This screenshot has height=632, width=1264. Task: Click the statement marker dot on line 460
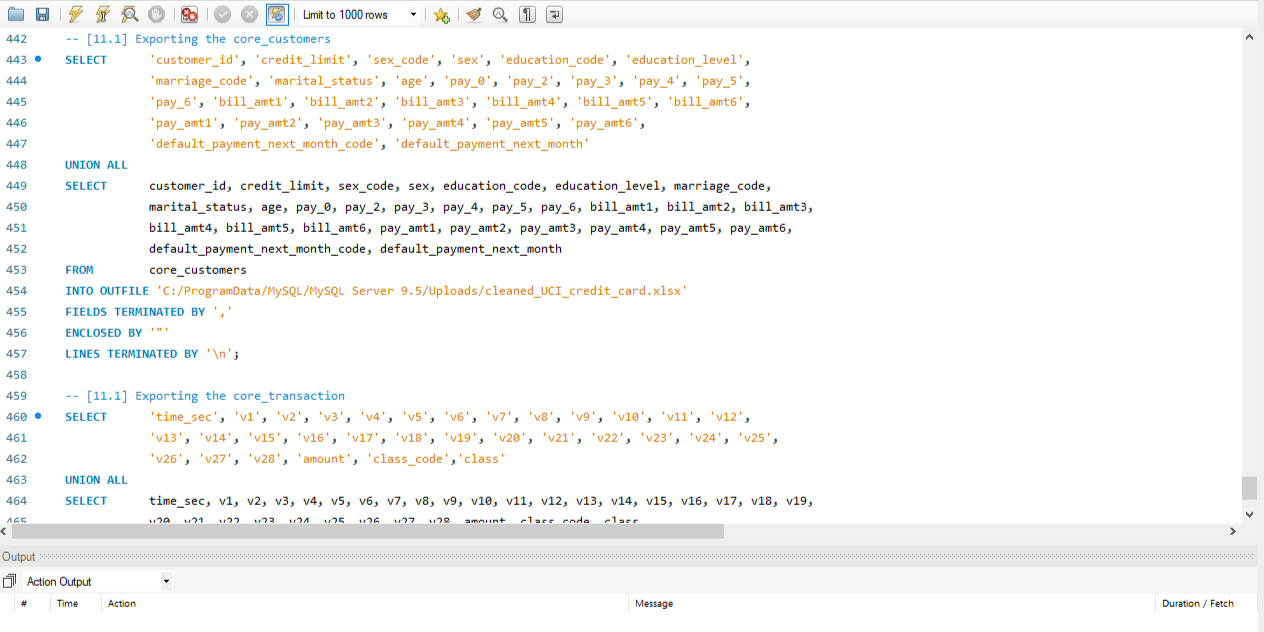(38, 416)
